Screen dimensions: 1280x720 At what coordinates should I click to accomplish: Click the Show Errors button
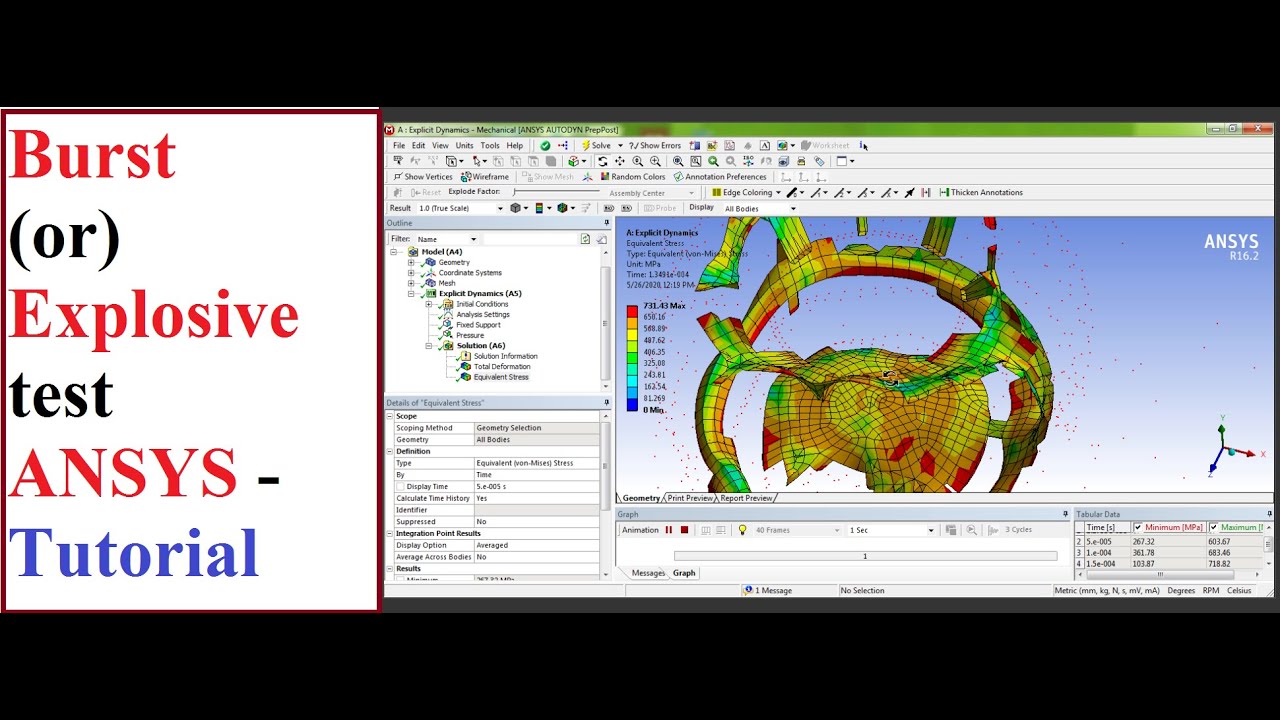point(655,146)
